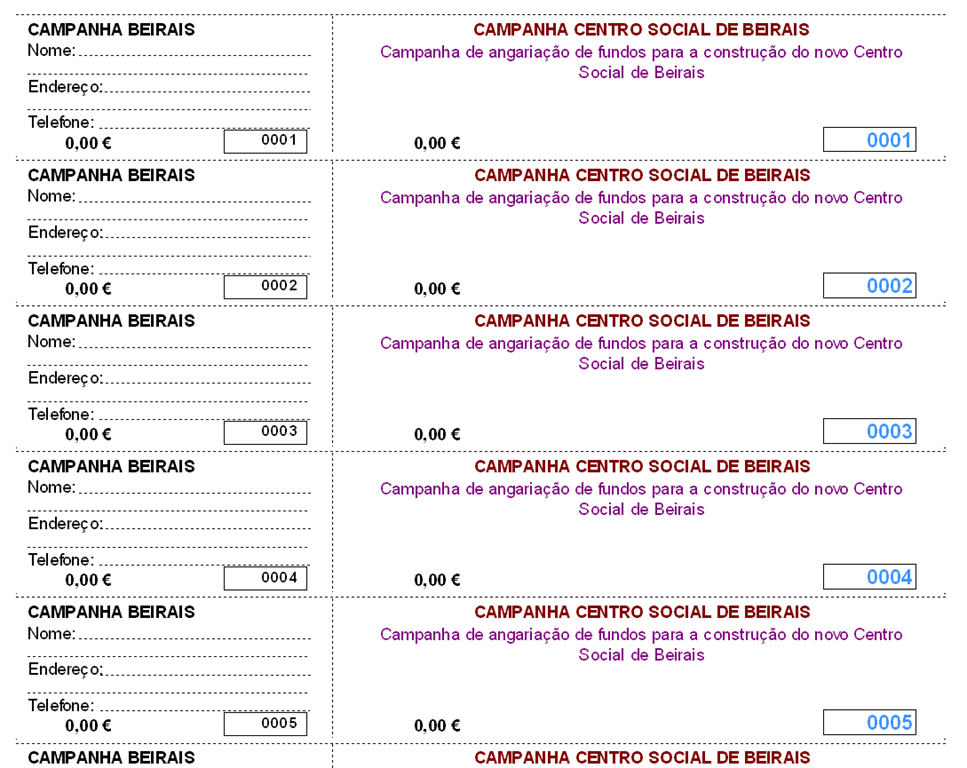Viewport: 967px width, 768px height.
Task: Click the blue ticket number box 0004
Action: click(x=869, y=577)
